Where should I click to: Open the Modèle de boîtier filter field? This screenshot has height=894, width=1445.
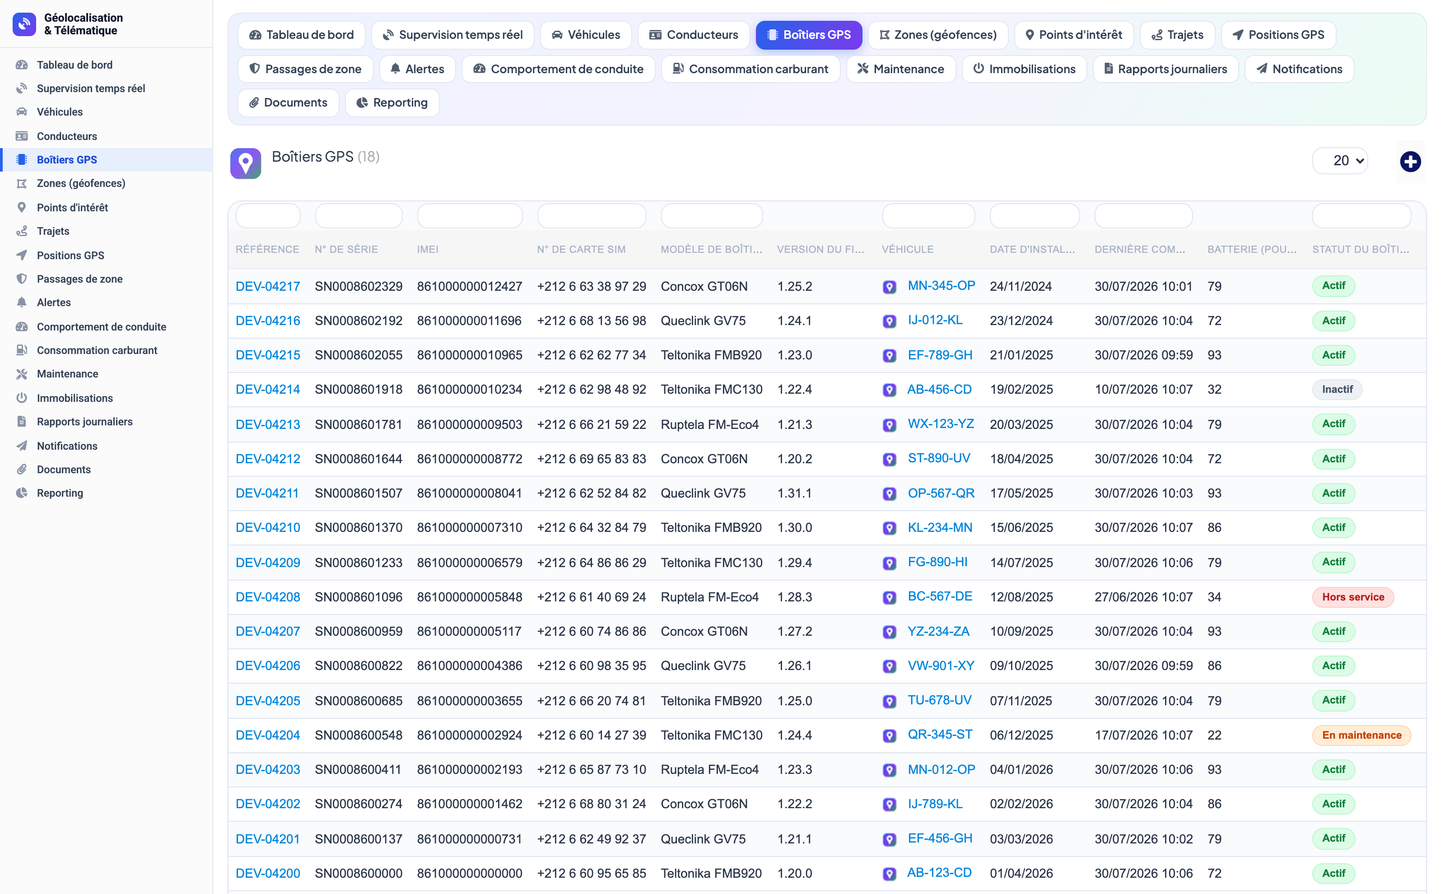click(x=712, y=216)
